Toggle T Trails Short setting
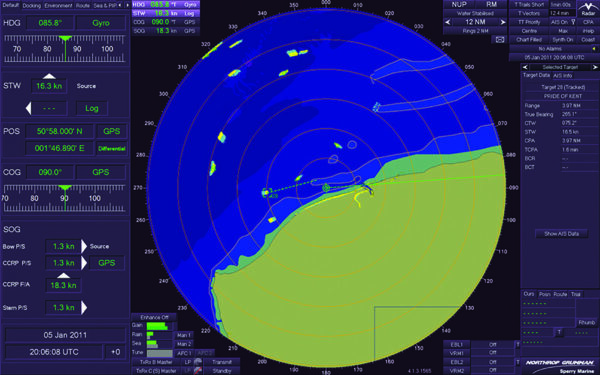Viewport: 600px width, 375px height. (529, 5)
